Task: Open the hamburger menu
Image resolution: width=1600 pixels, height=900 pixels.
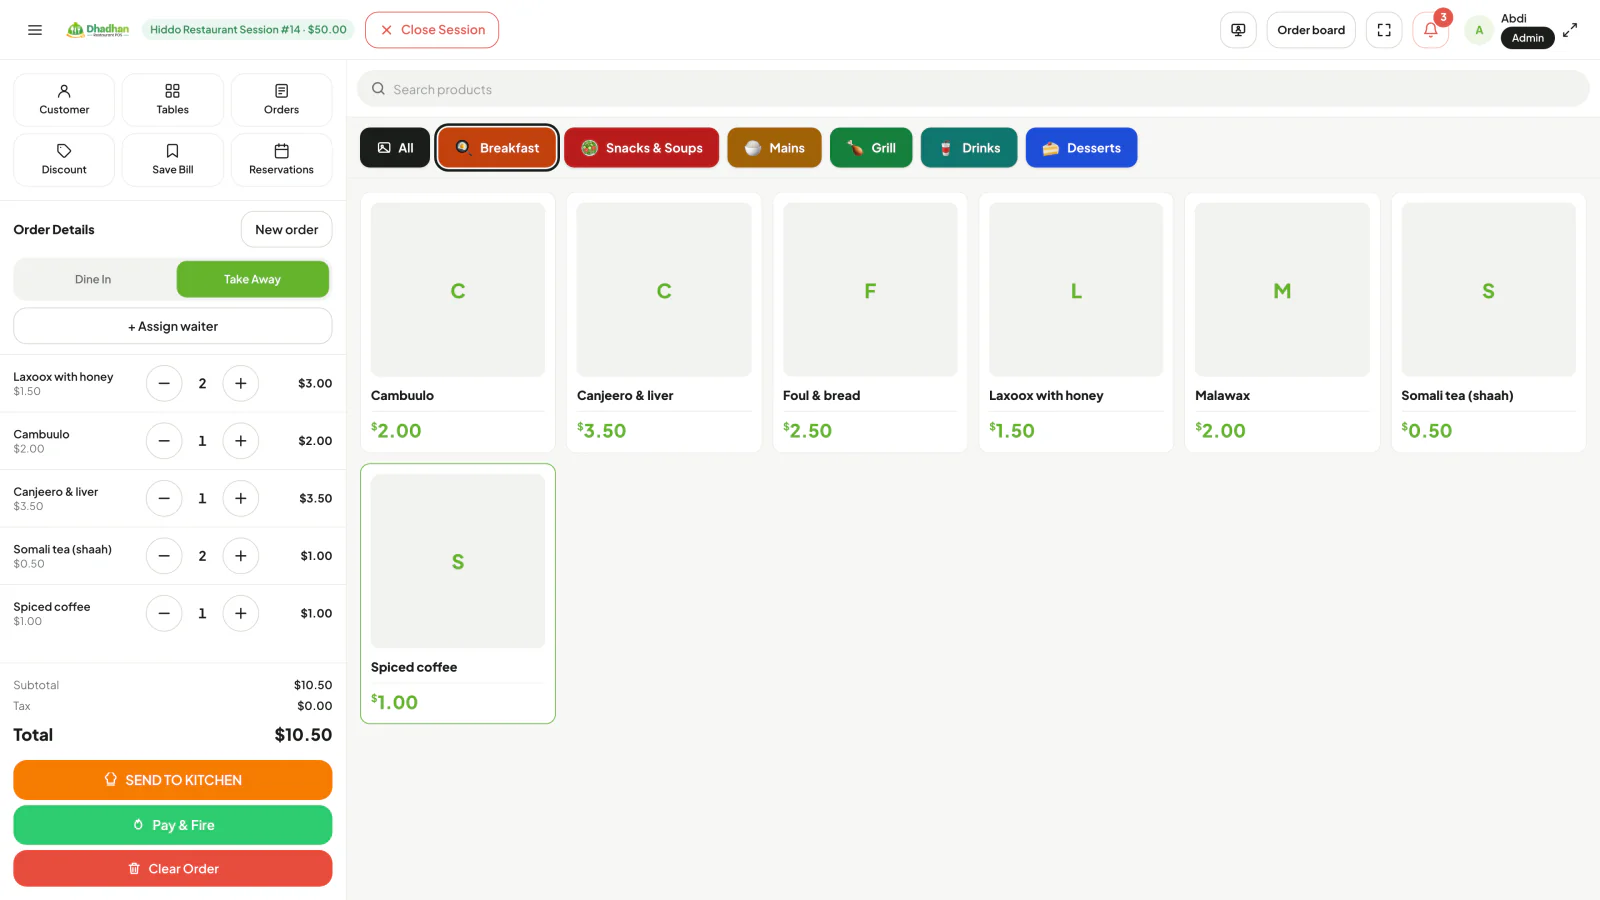Action: [x=35, y=30]
